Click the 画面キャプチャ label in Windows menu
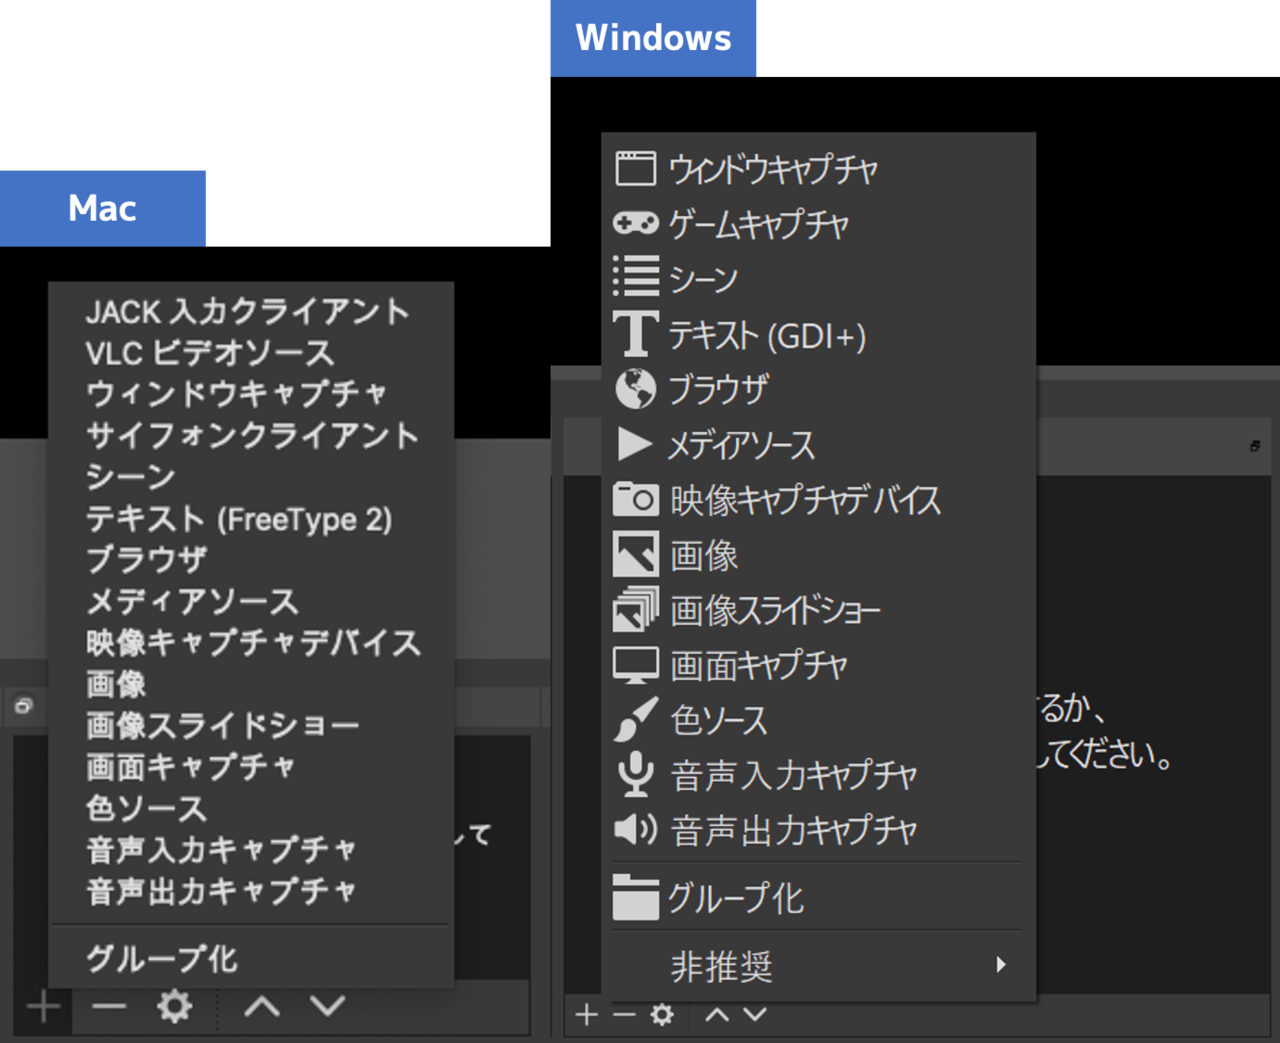 pos(759,665)
